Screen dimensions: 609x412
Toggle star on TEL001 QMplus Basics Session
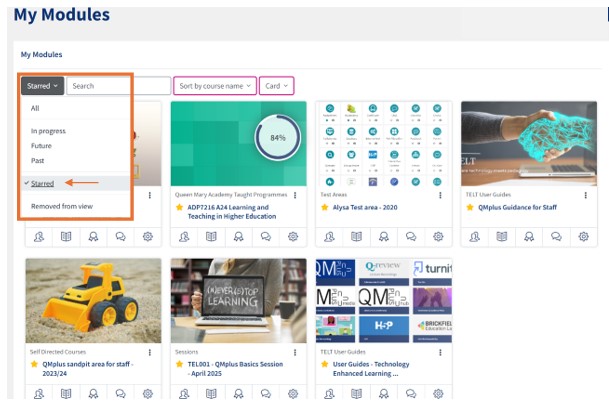point(179,364)
